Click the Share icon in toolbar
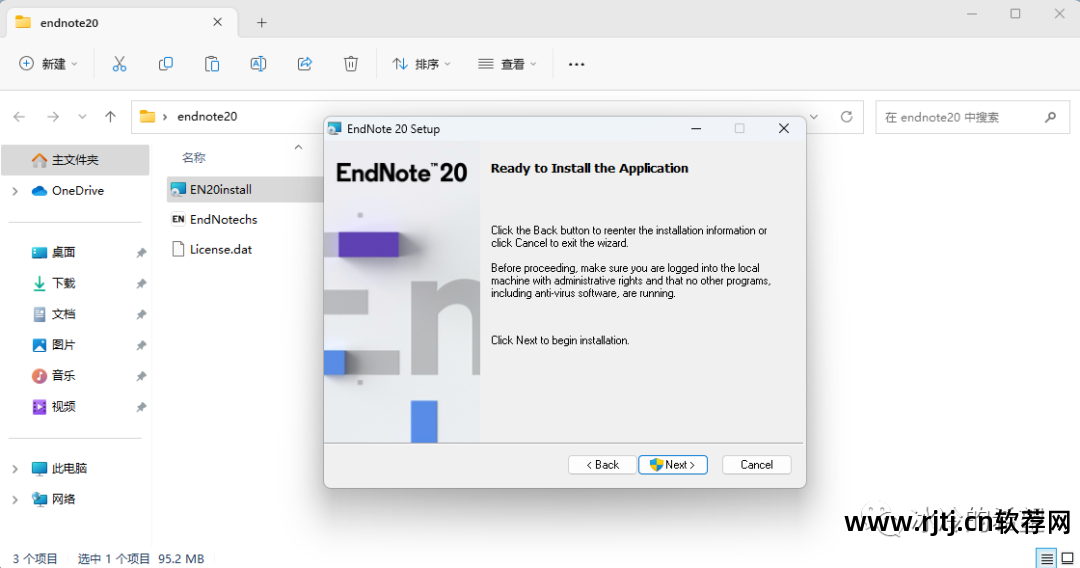The height and width of the screenshot is (568, 1080). click(x=304, y=64)
